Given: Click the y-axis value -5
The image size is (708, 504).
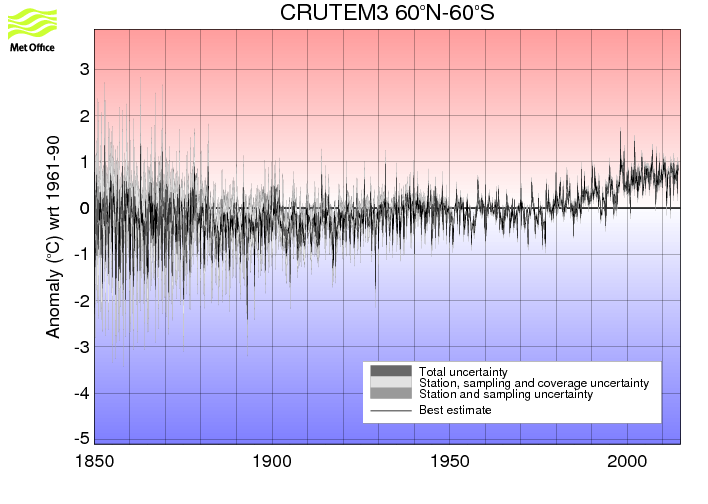Looking at the screenshot, I should pos(82,438).
